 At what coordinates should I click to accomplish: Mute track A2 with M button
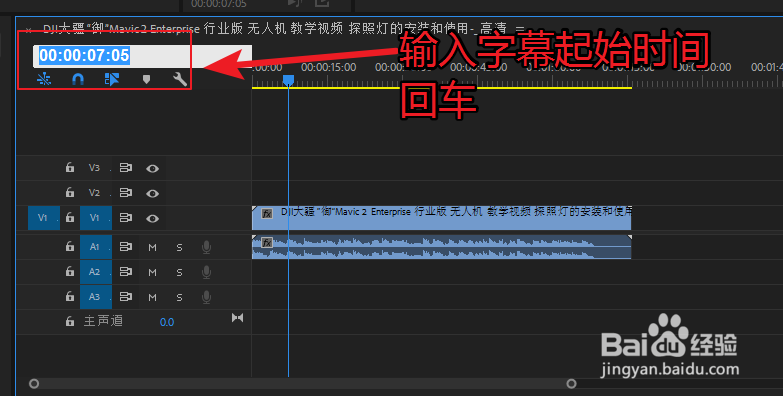pyautogui.click(x=152, y=273)
